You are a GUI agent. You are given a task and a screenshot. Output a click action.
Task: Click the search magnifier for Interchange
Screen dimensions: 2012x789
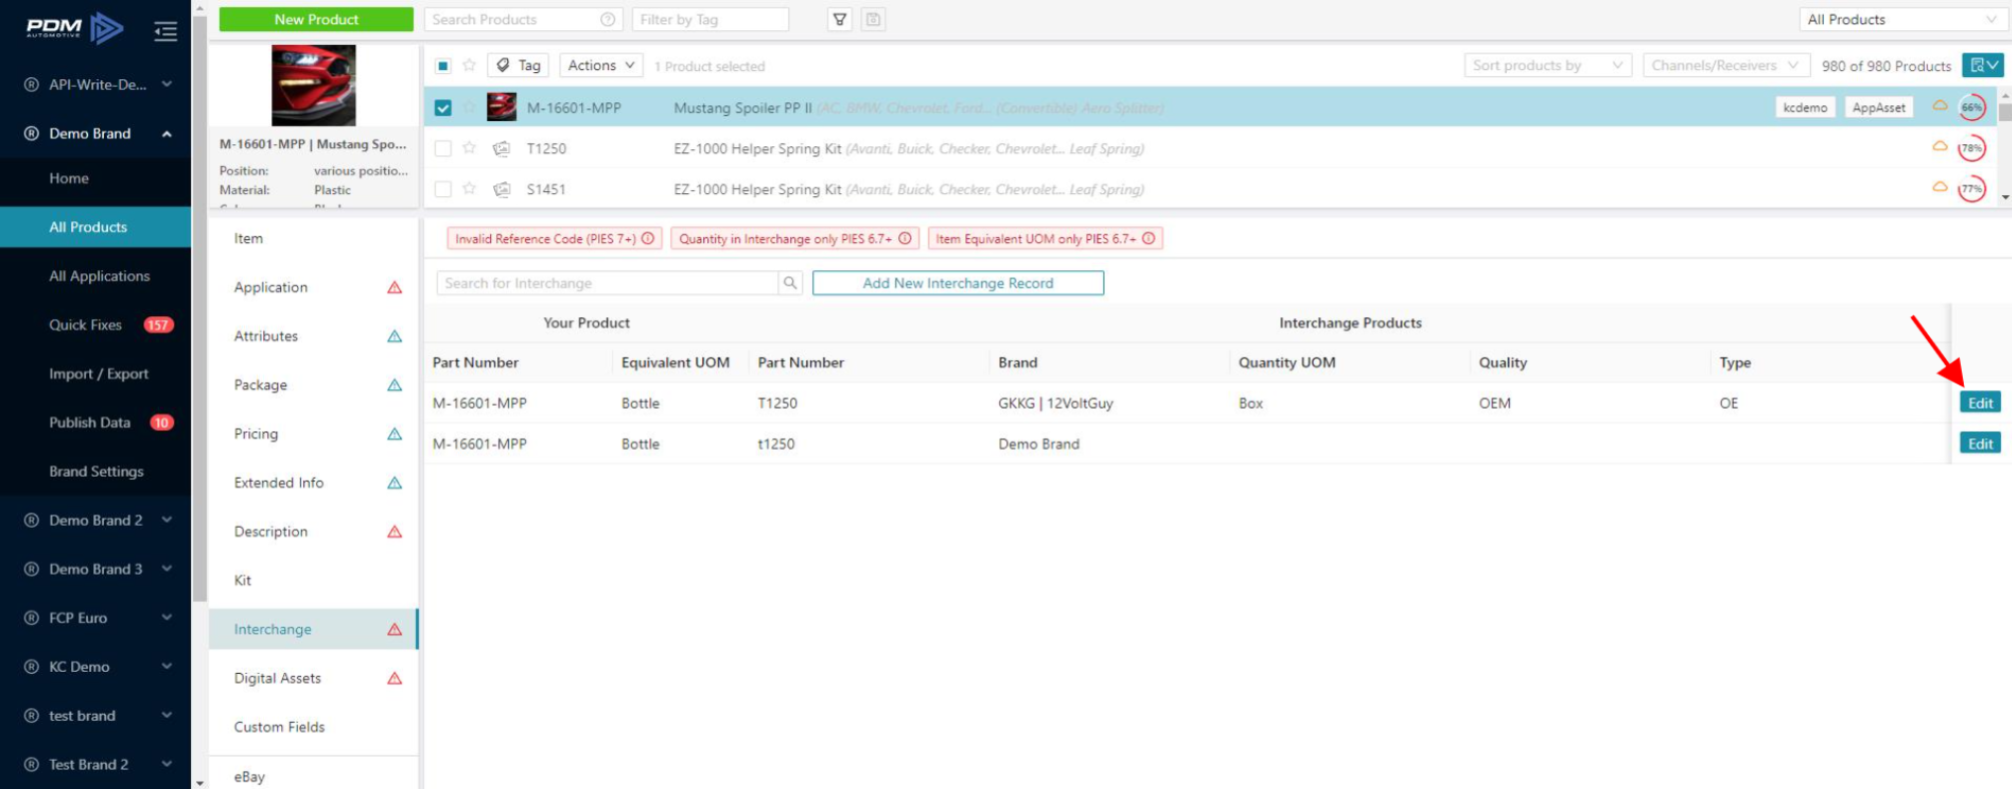click(790, 283)
